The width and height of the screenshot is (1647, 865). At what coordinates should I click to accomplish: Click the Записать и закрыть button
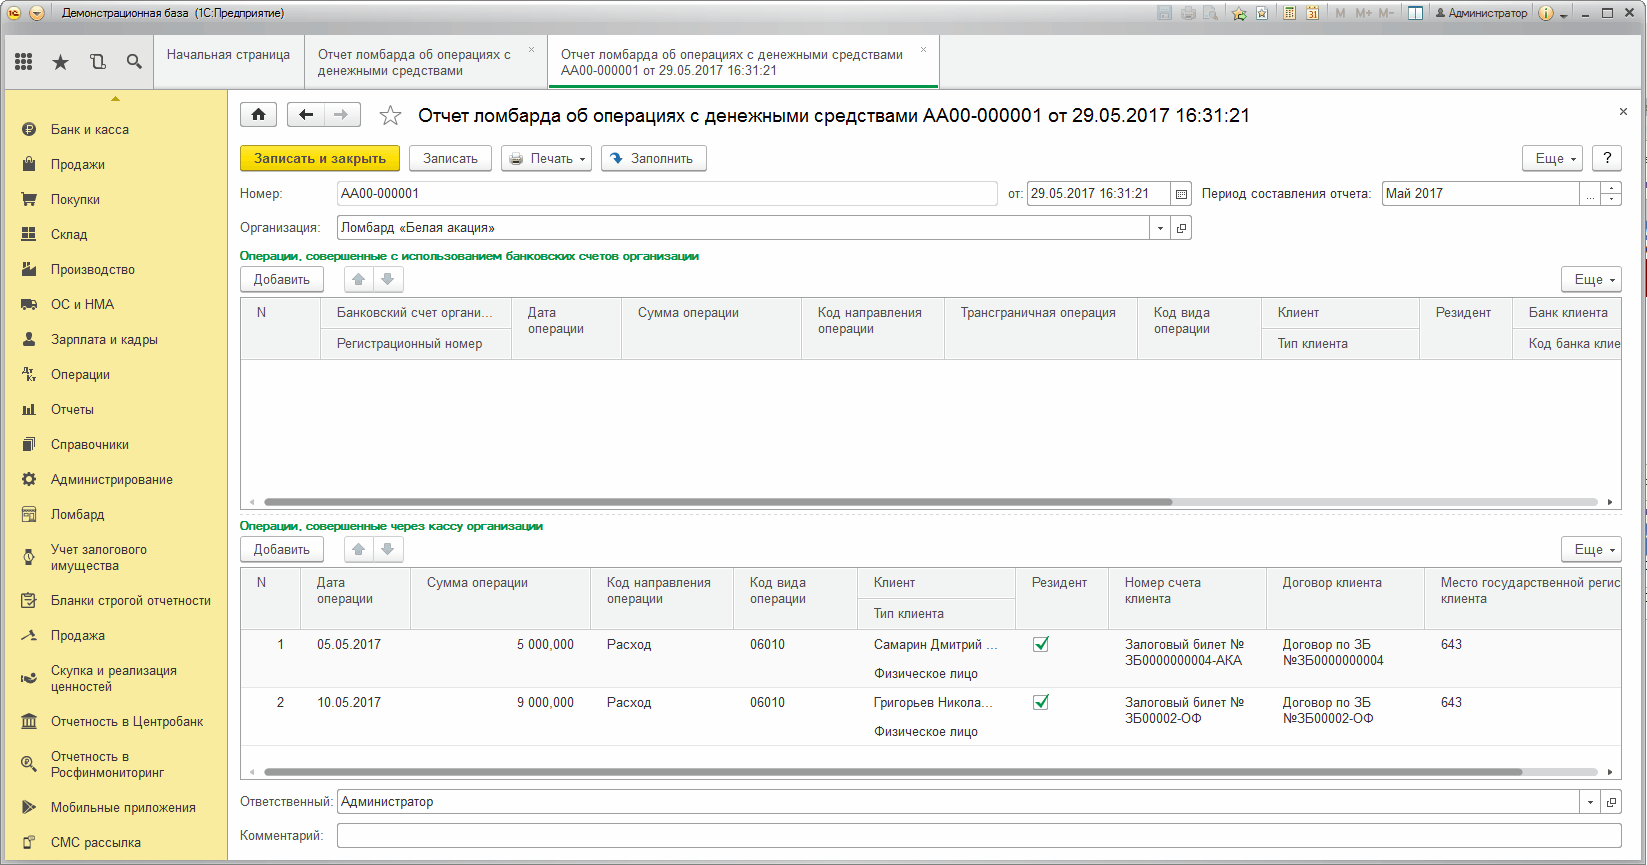320,158
